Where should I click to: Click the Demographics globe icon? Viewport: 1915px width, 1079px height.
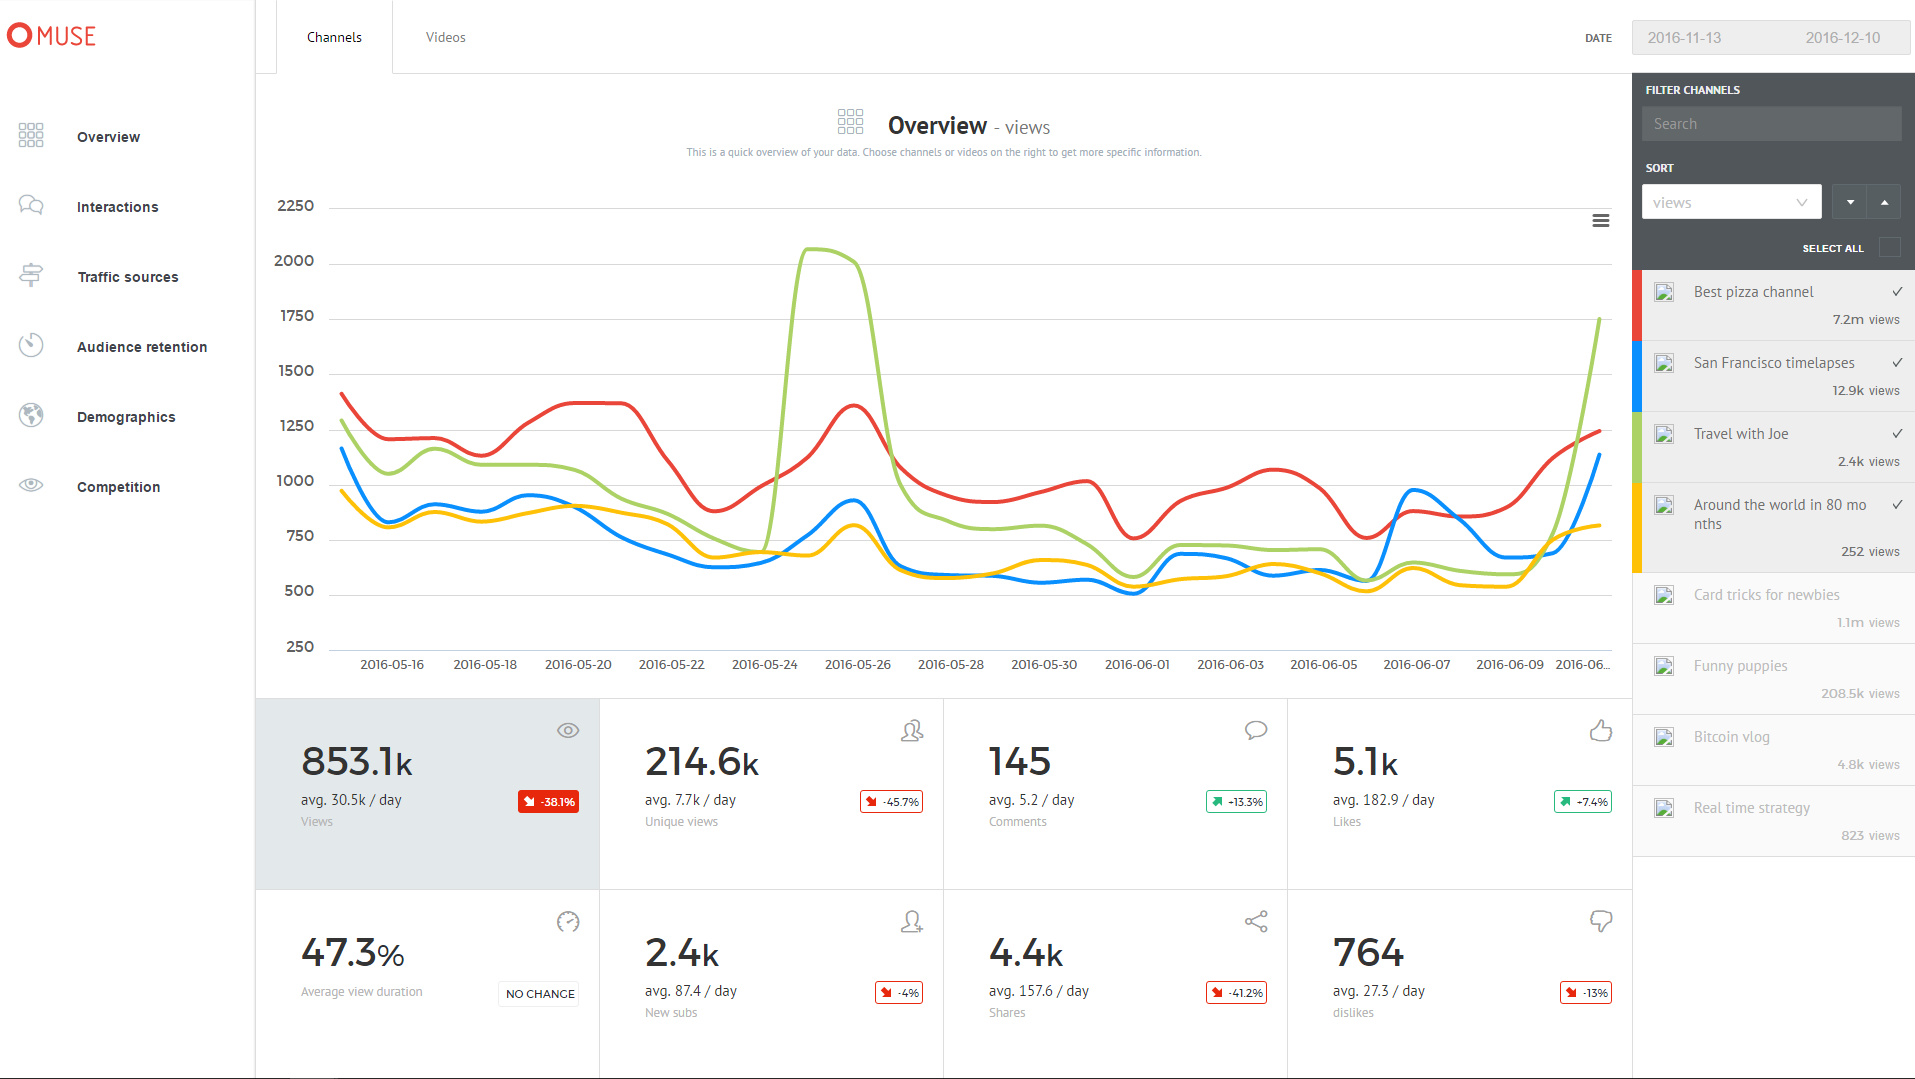31,415
